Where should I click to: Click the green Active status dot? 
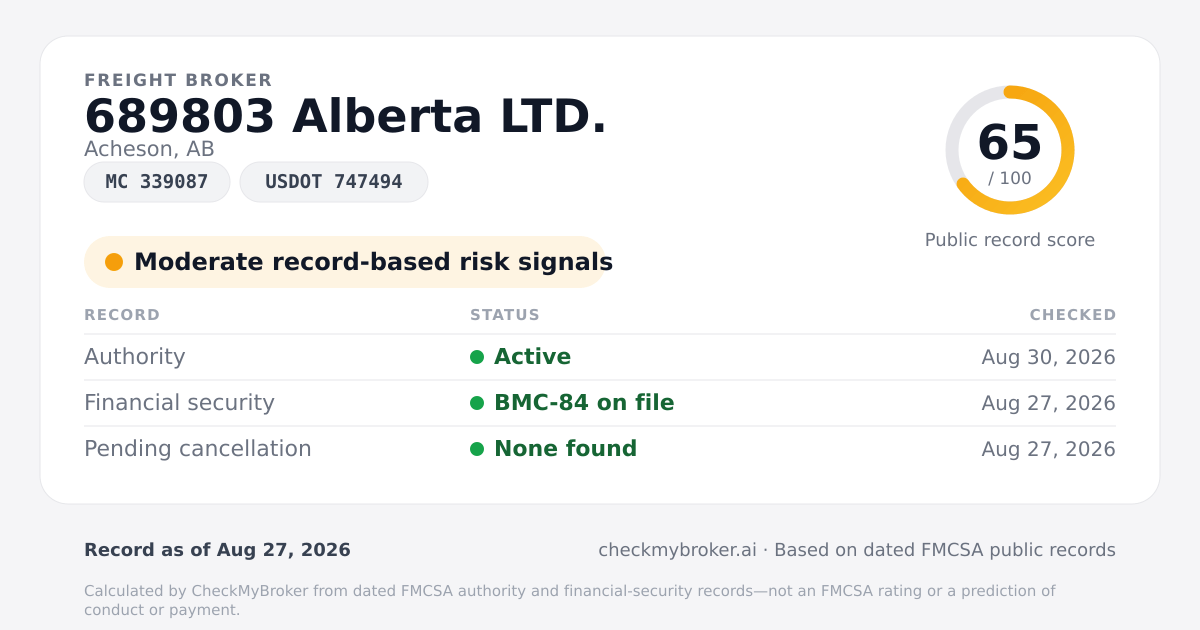click(x=477, y=357)
